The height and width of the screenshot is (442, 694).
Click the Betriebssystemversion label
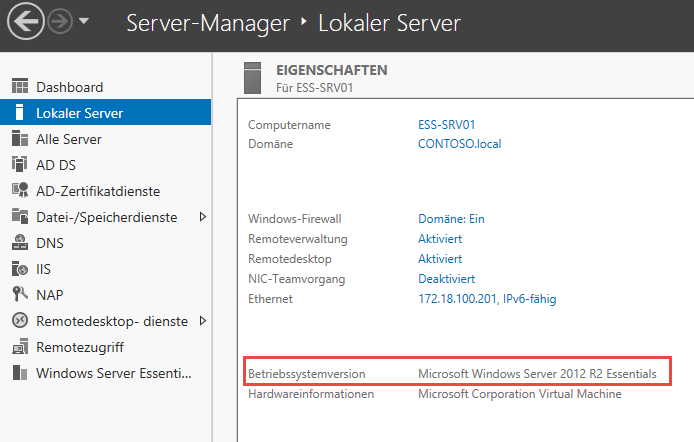pyautogui.click(x=306, y=374)
